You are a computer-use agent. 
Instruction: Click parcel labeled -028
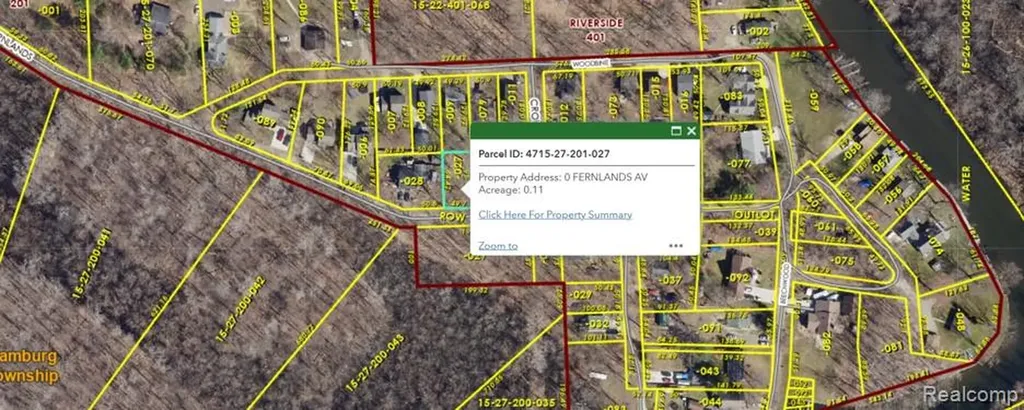click(x=409, y=181)
